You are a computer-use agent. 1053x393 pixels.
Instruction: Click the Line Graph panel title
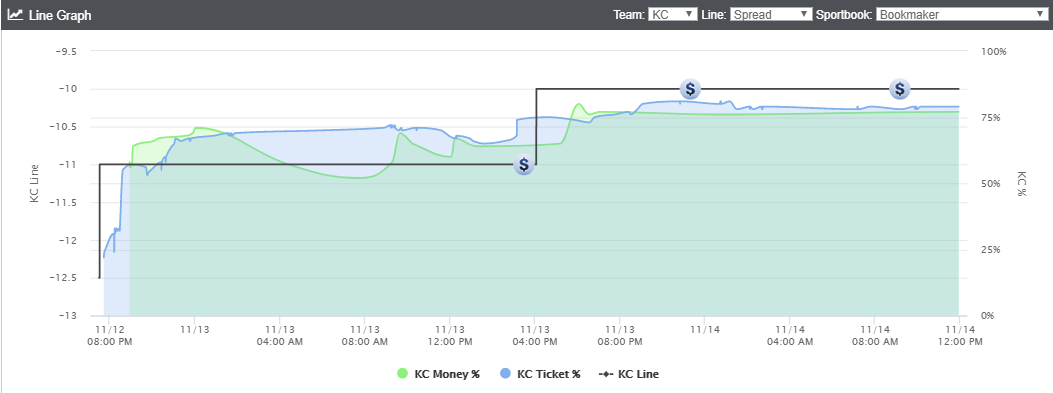[60, 15]
